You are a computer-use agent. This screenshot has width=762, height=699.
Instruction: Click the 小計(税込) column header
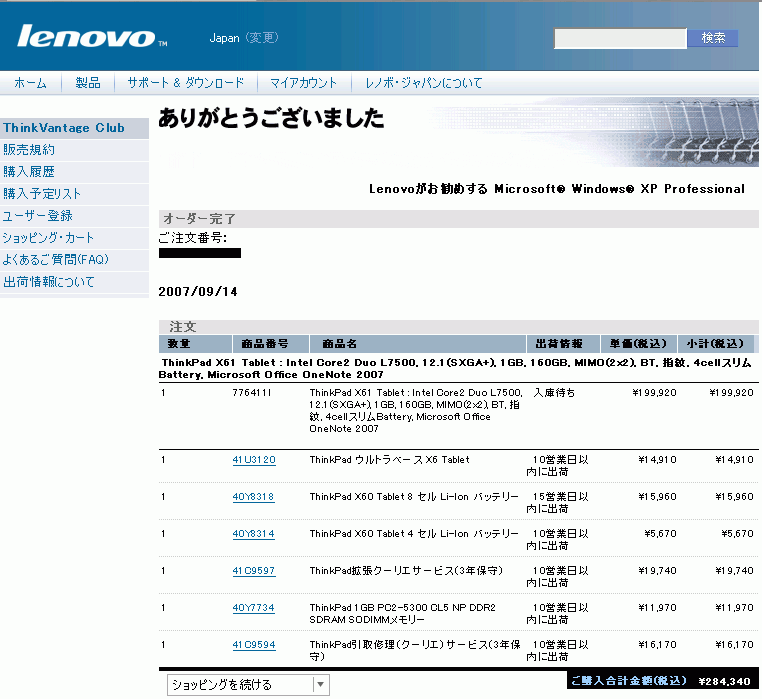[715, 344]
